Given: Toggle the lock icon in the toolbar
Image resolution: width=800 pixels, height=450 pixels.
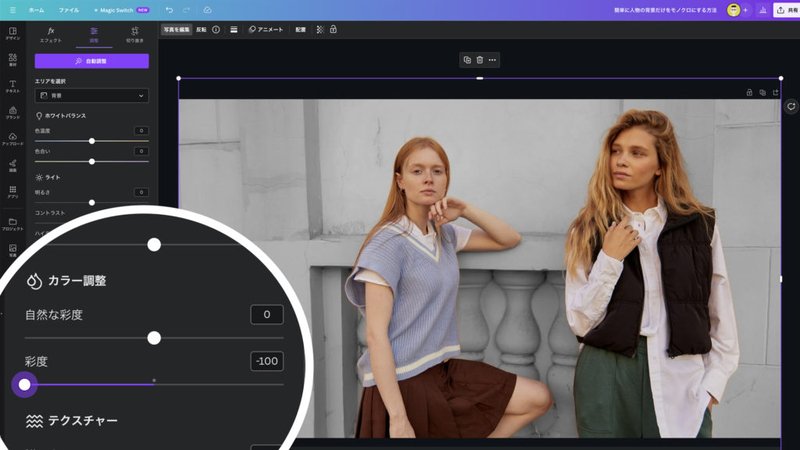Looking at the screenshot, I should point(333,30).
